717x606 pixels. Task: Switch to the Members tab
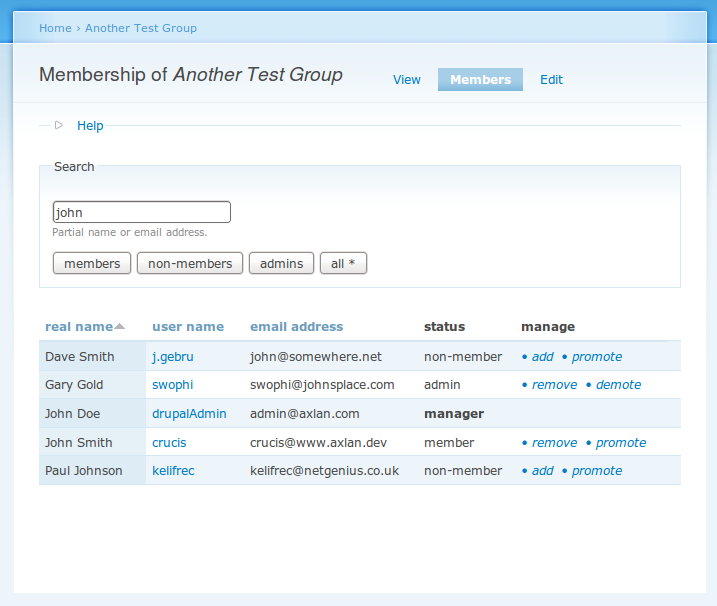point(480,80)
